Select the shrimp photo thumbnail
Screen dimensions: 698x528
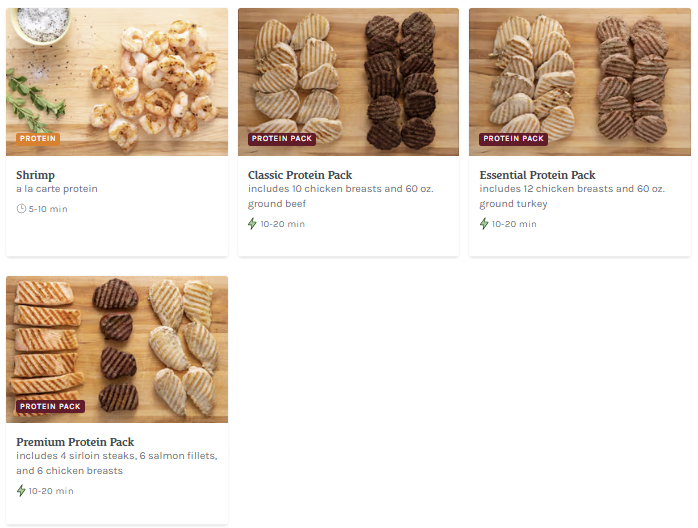coord(117,82)
